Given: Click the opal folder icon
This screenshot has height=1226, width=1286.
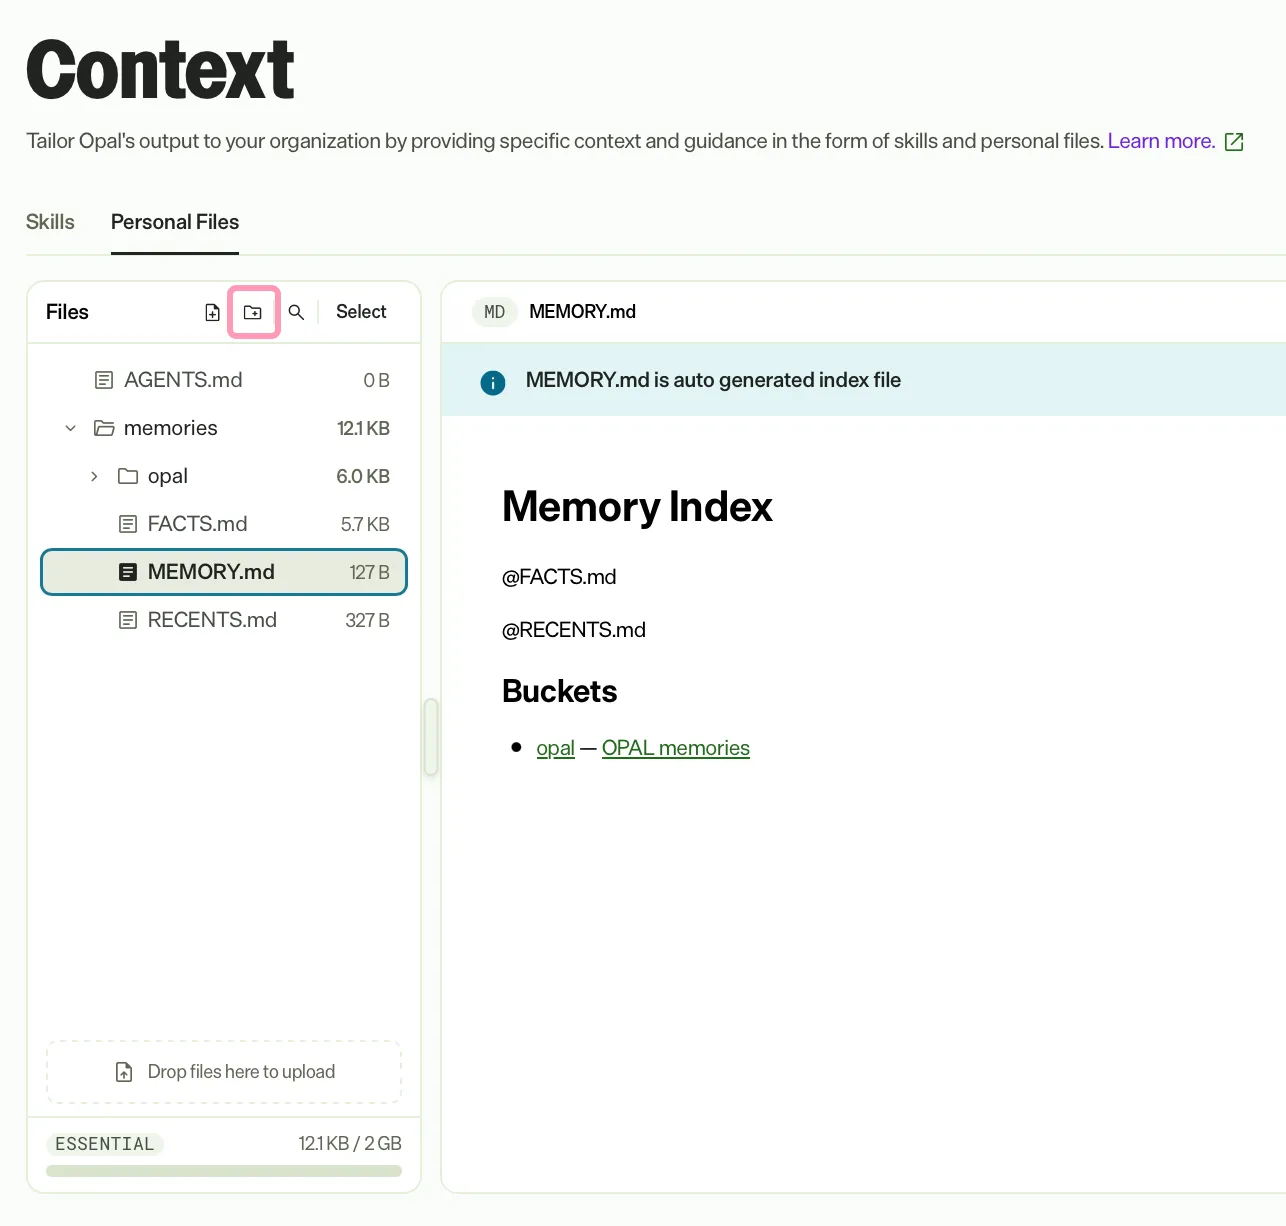Looking at the screenshot, I should pos(128,476).
